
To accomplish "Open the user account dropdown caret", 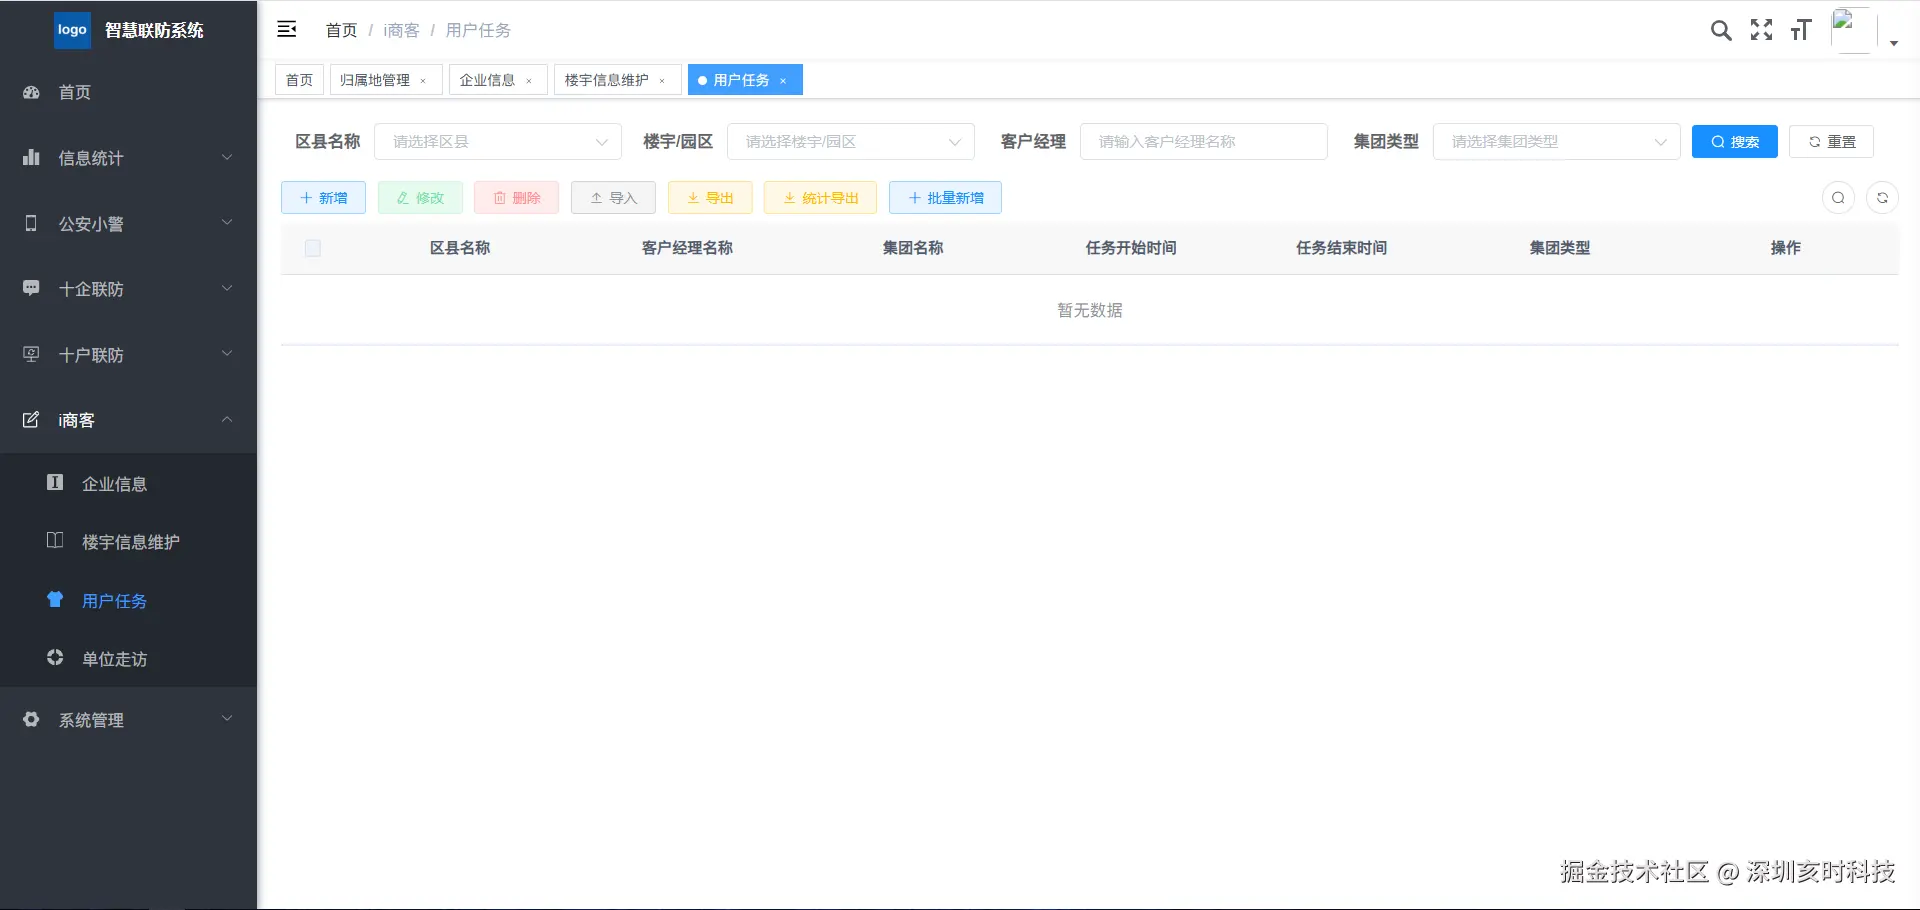I will click(1894, 43).
